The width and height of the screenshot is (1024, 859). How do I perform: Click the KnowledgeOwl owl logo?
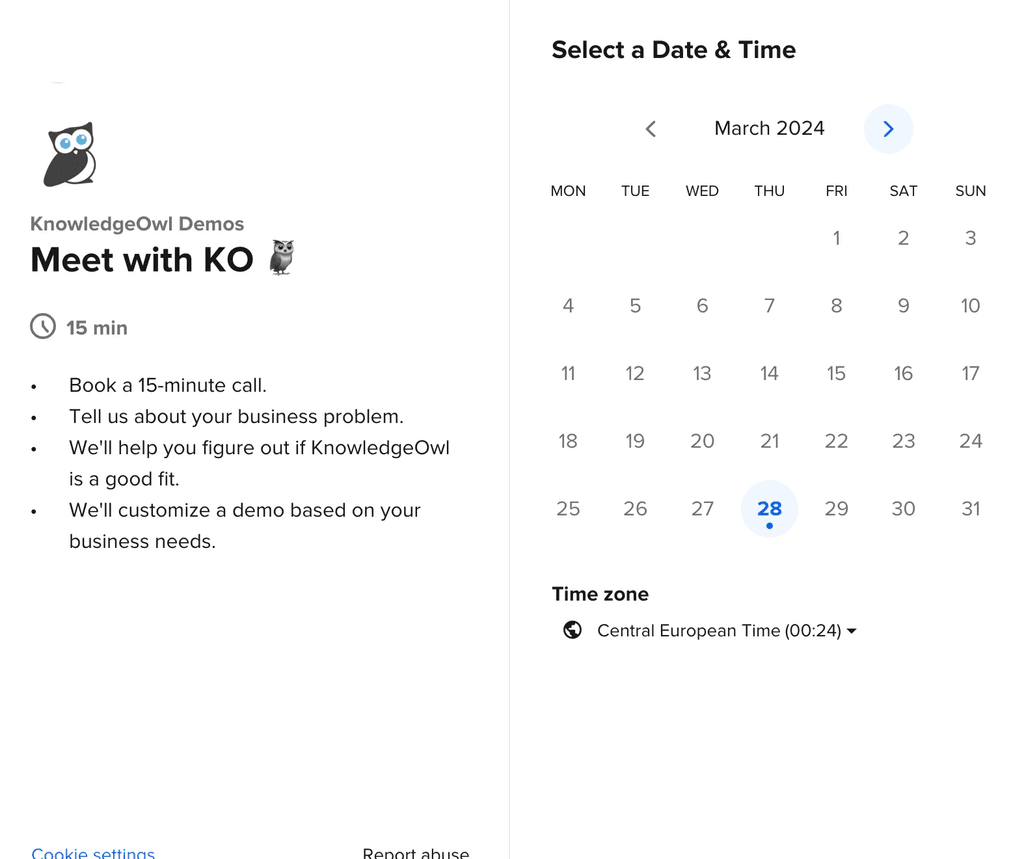(x=68, y=152)
